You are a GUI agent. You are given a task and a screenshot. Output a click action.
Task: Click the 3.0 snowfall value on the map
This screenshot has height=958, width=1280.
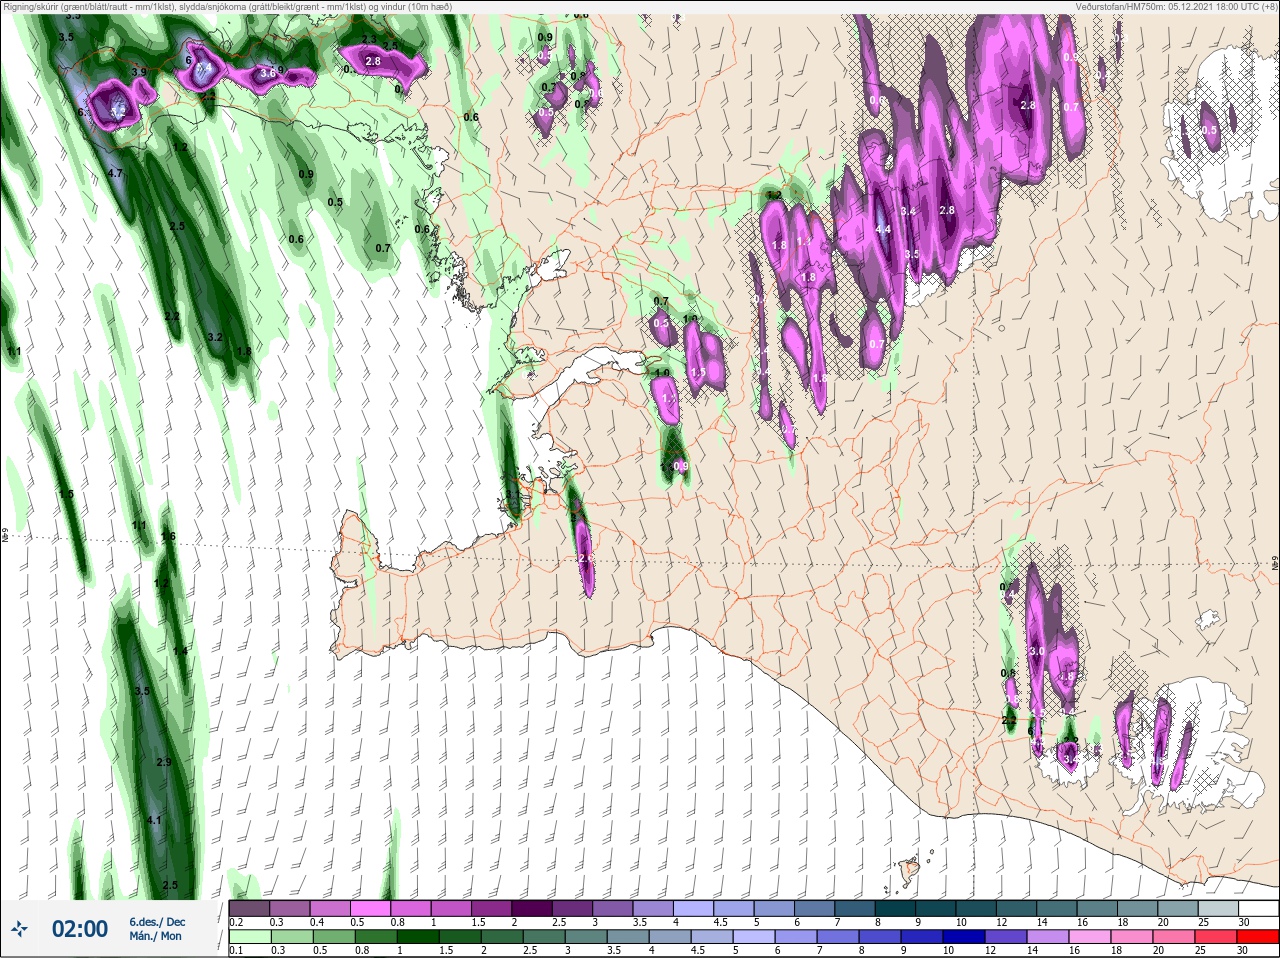click(x=1037, y=651)
